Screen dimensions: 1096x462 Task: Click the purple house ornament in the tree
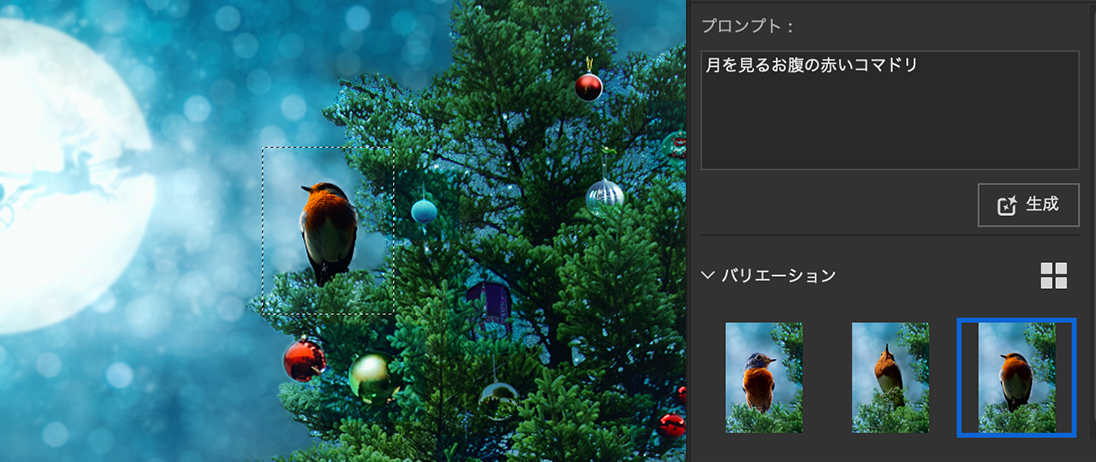(x=489, y=301)
